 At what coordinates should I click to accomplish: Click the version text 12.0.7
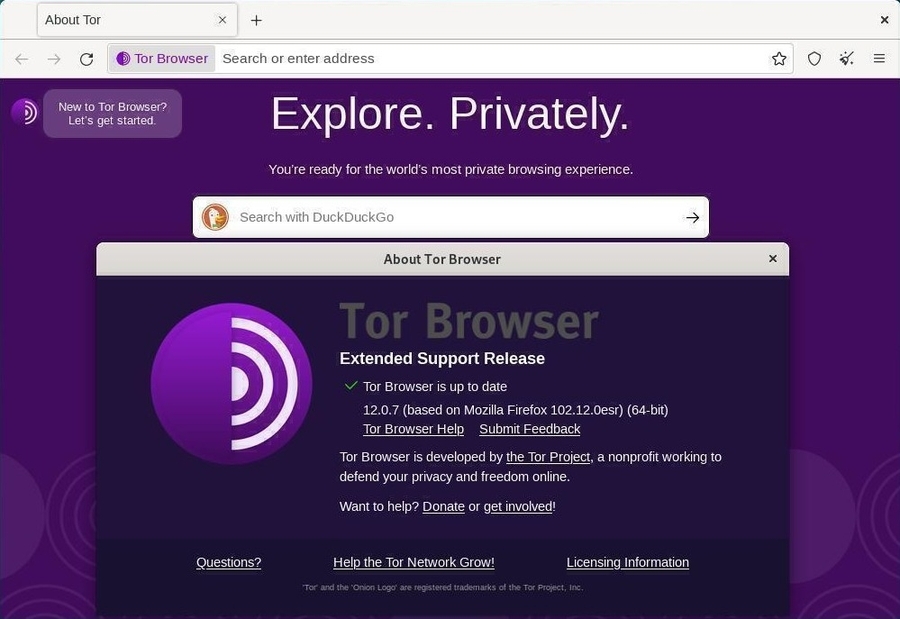click(515, 410)
